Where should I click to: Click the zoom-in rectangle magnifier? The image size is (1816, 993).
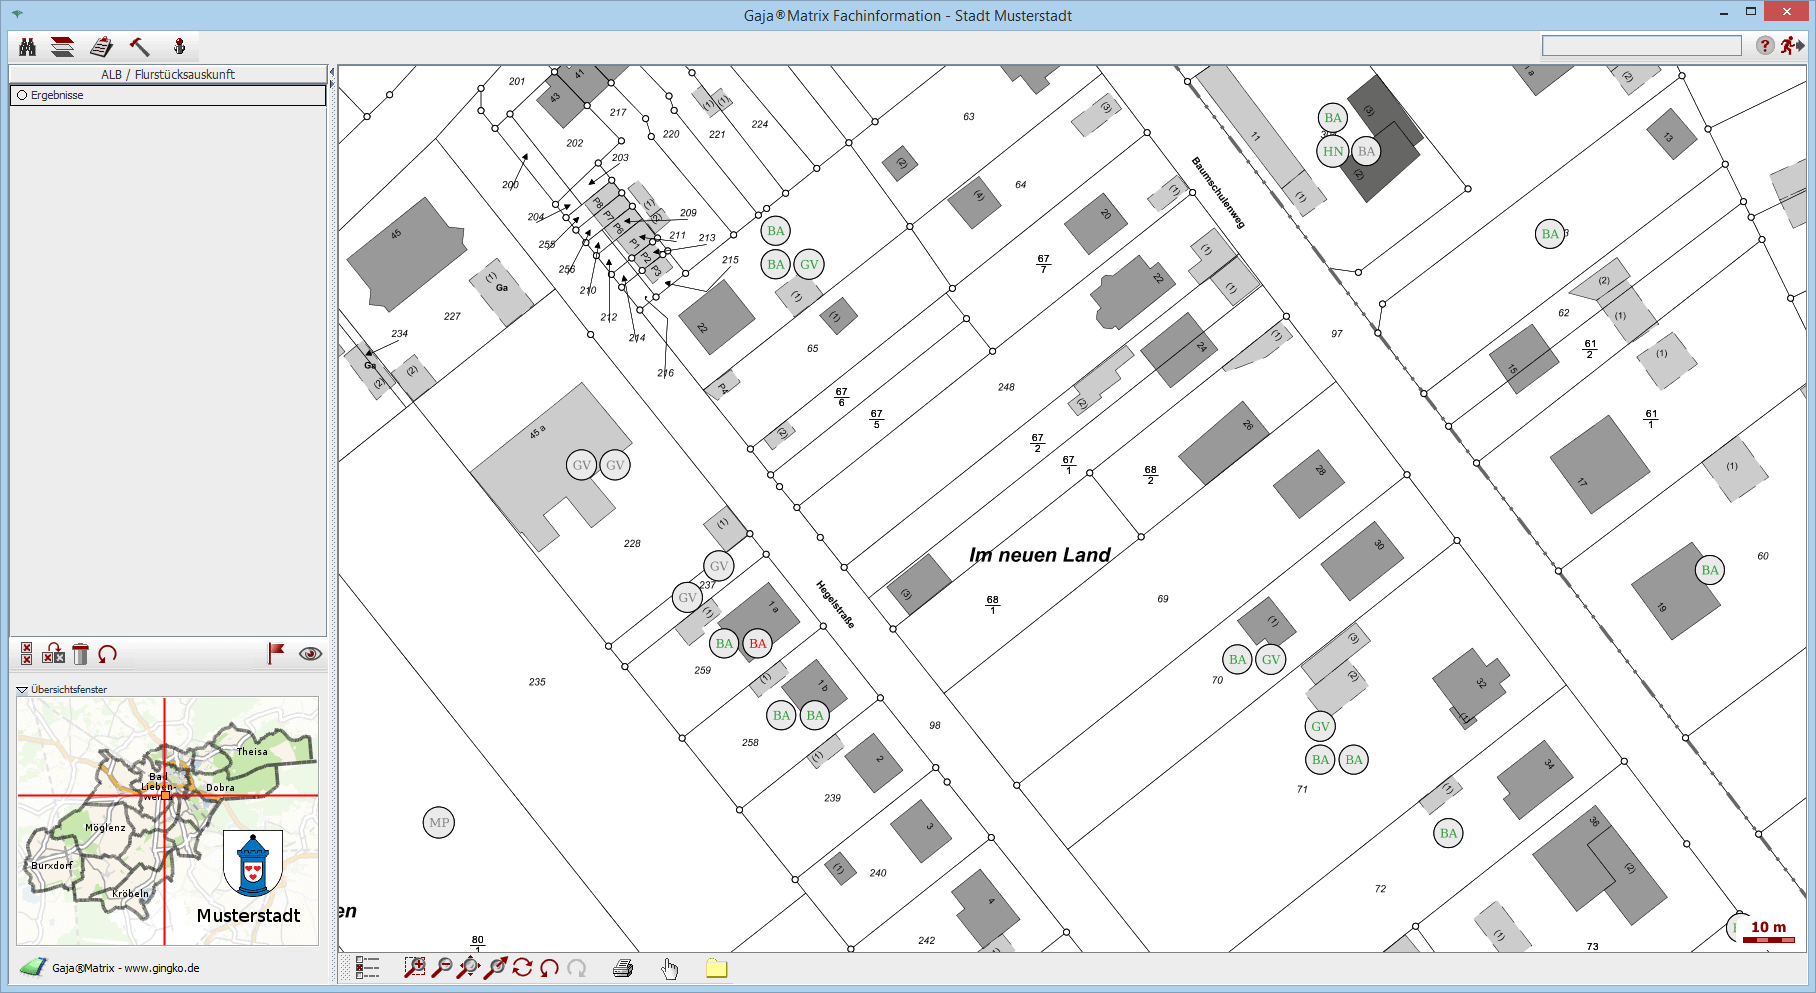(414, 967)
